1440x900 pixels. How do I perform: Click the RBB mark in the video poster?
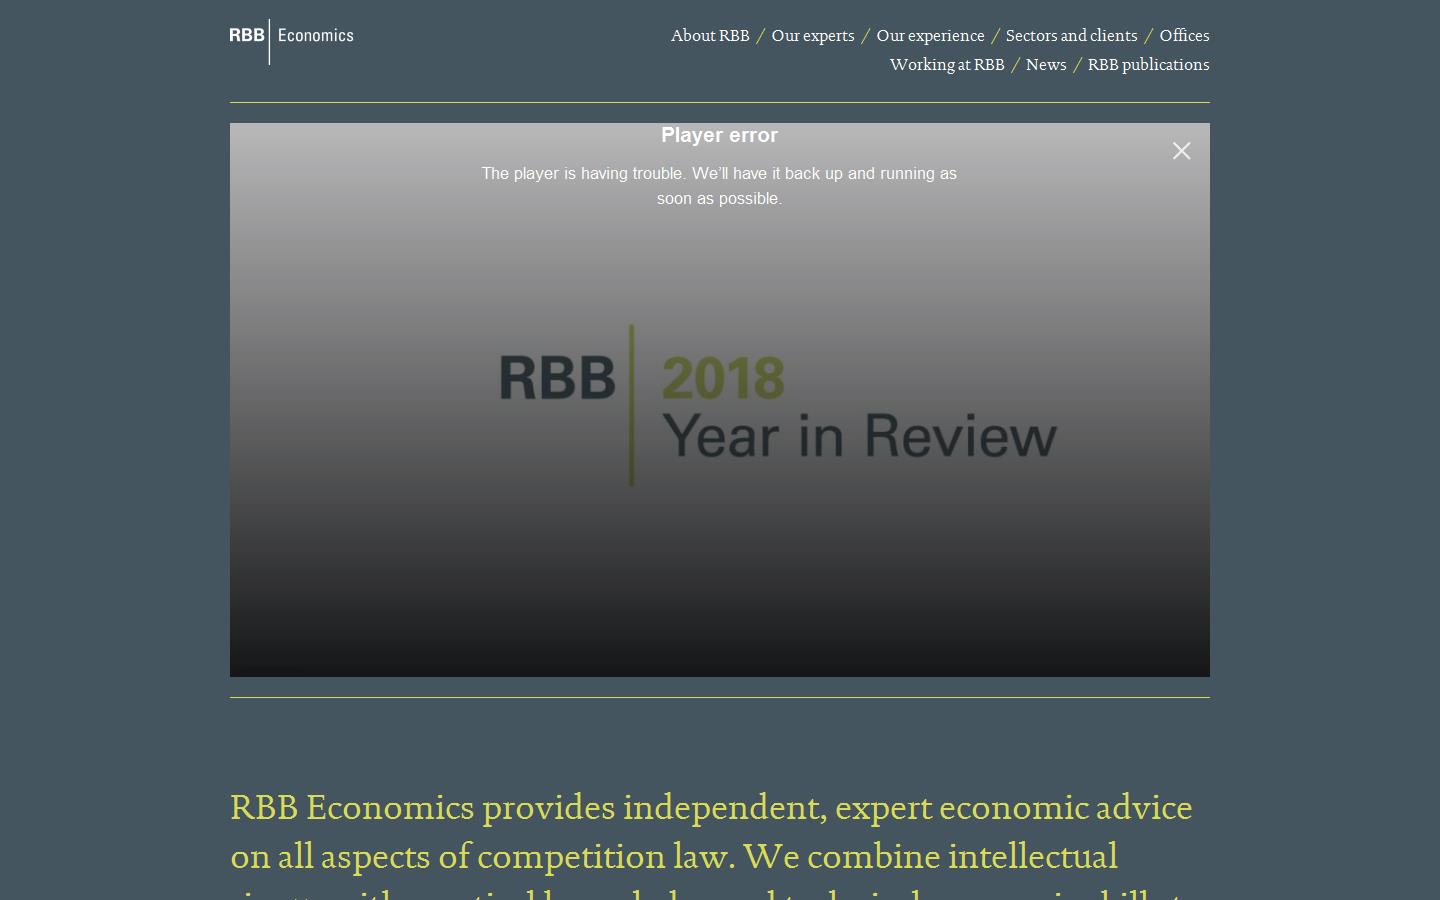point(557,378)
